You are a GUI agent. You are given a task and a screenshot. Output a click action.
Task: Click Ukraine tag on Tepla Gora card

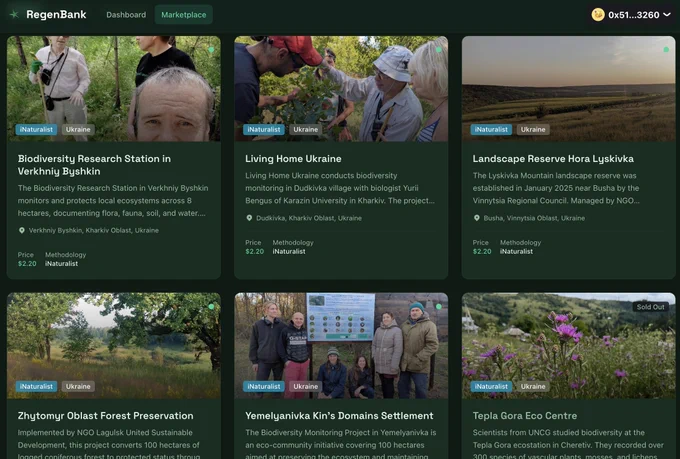click(533, 386)
